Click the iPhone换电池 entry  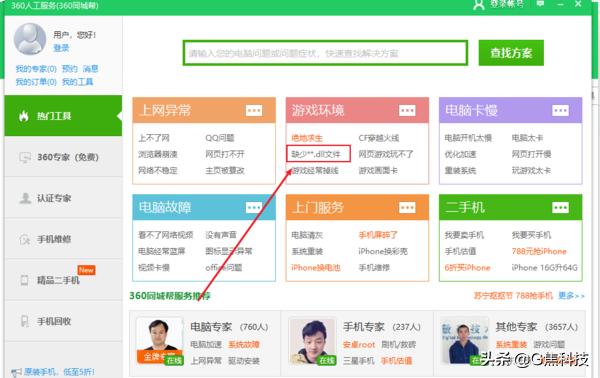coord(316,267)
